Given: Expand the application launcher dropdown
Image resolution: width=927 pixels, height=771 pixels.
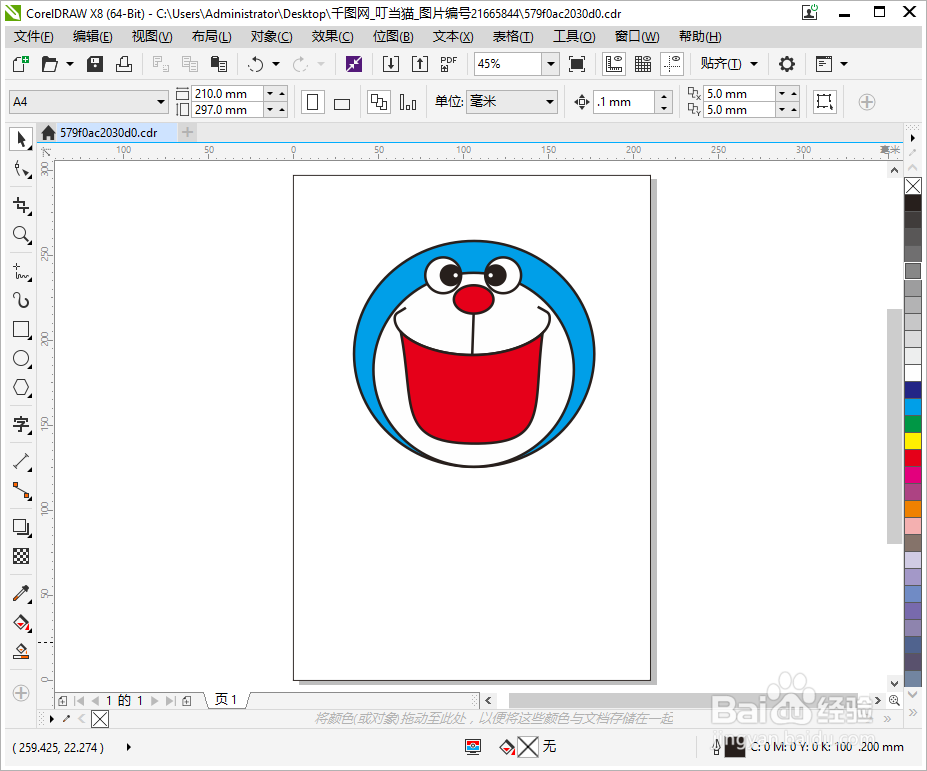Looking at the screenshot, I should (x=844, y=64).
